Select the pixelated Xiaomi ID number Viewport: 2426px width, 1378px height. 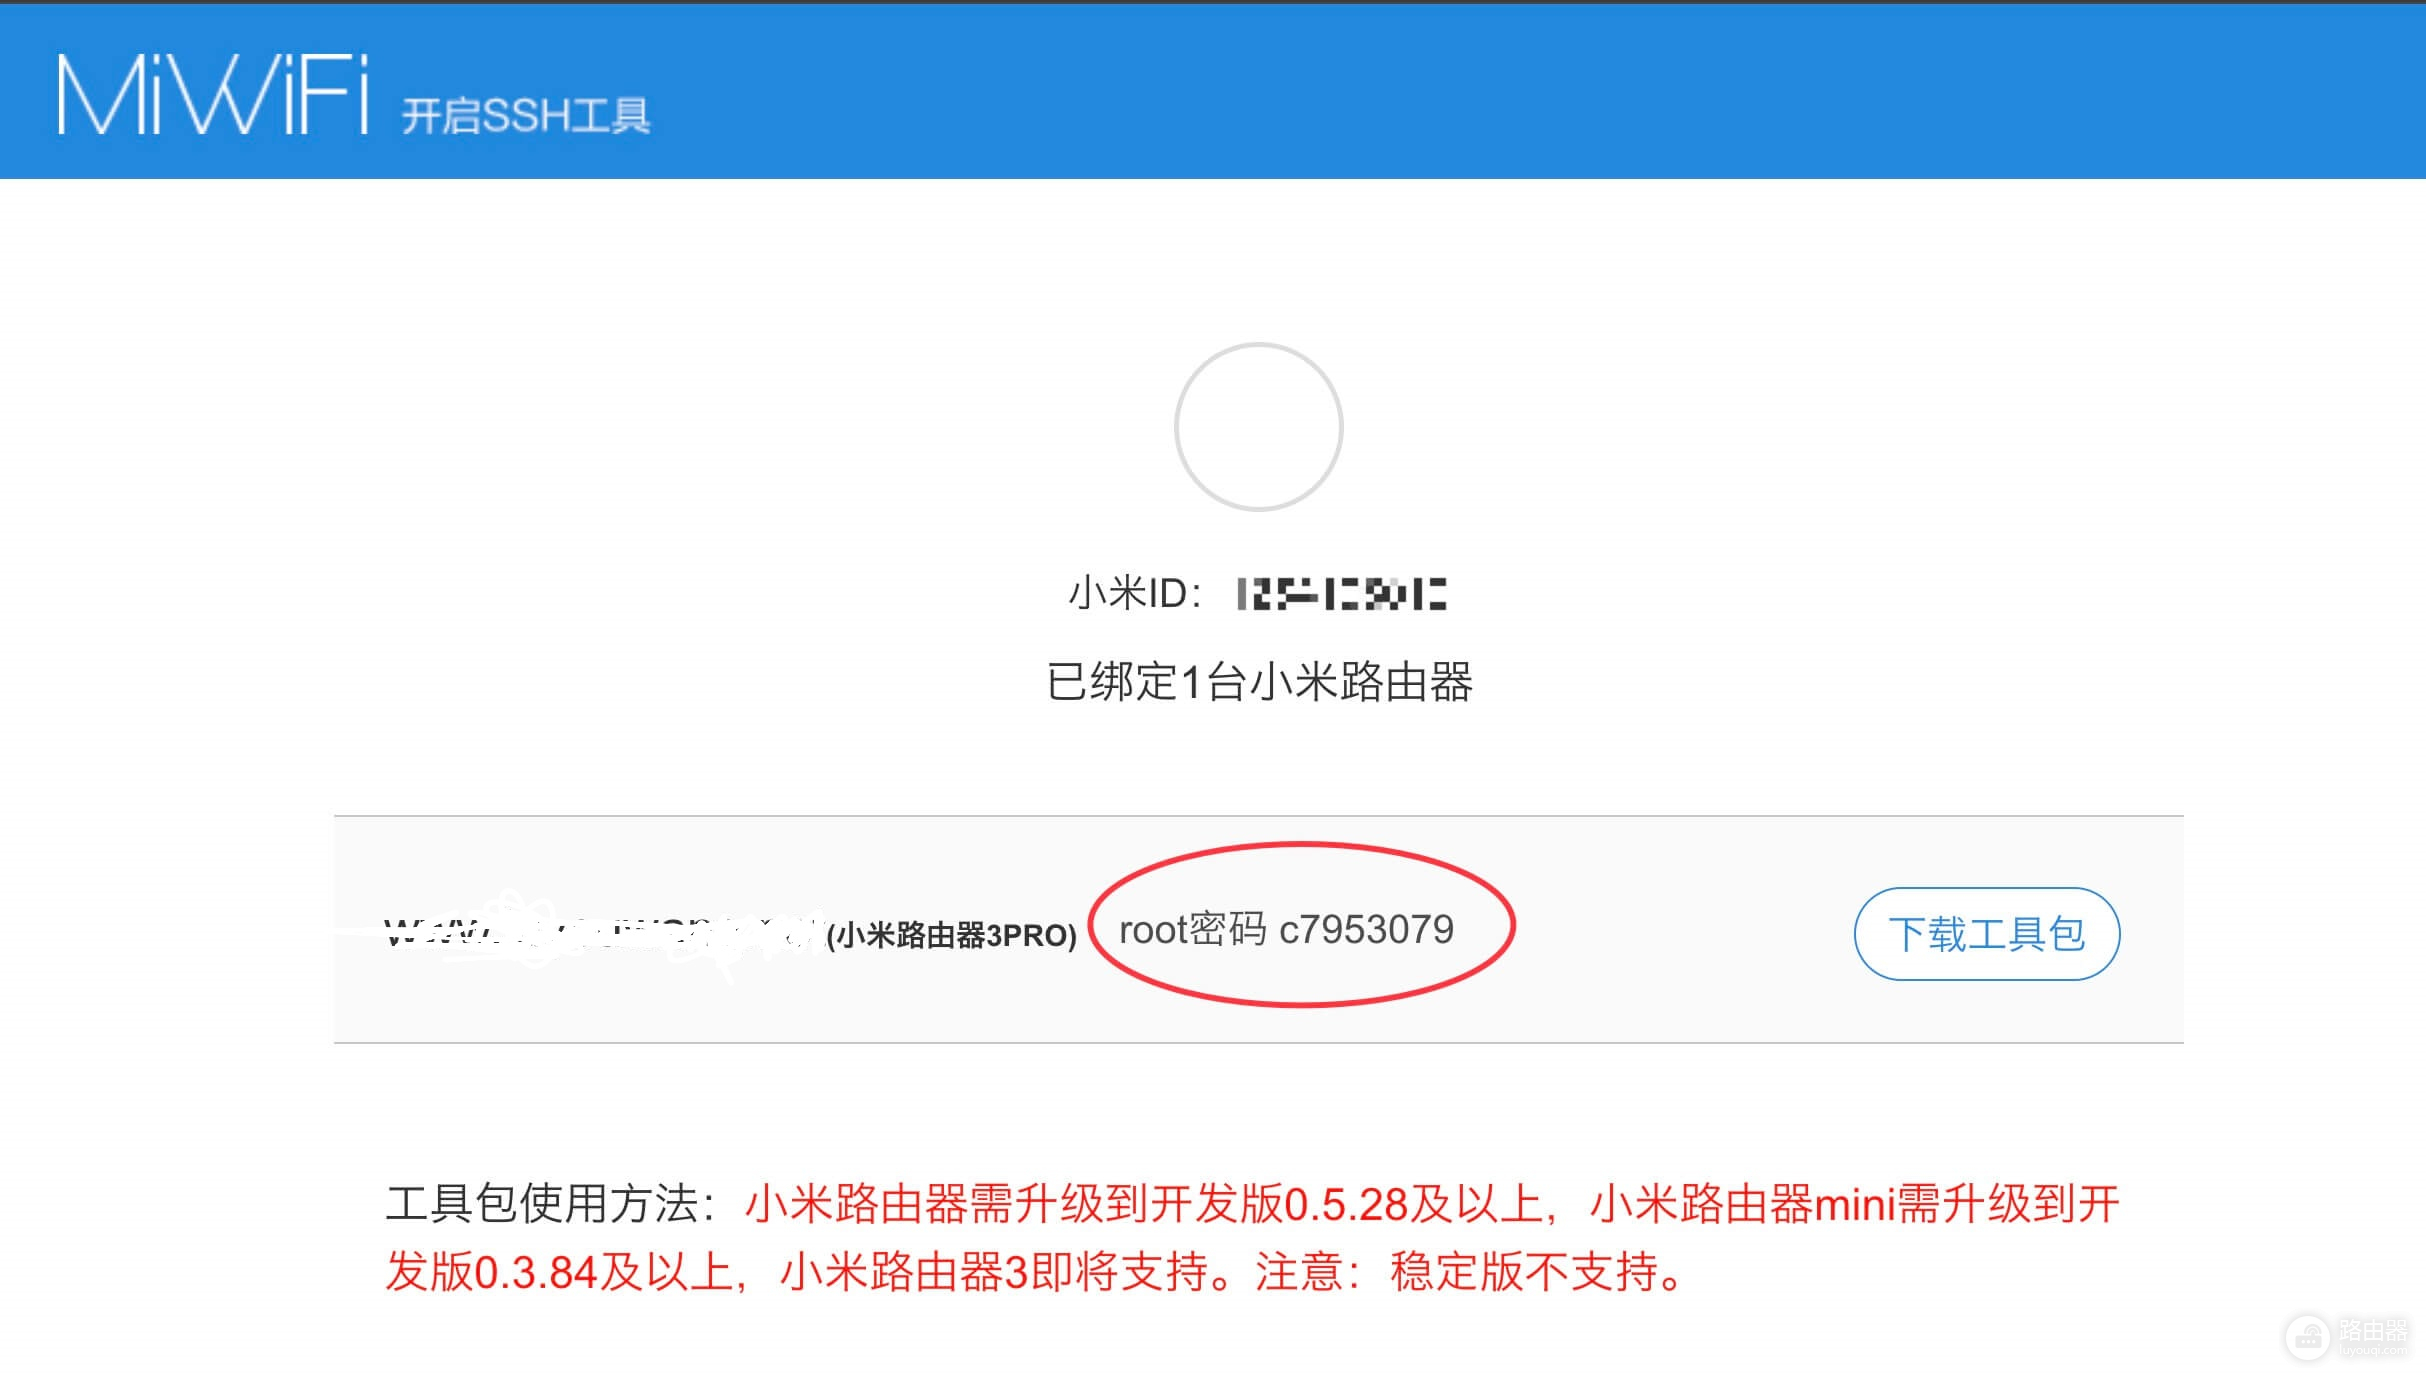(x=1341, y=594)
